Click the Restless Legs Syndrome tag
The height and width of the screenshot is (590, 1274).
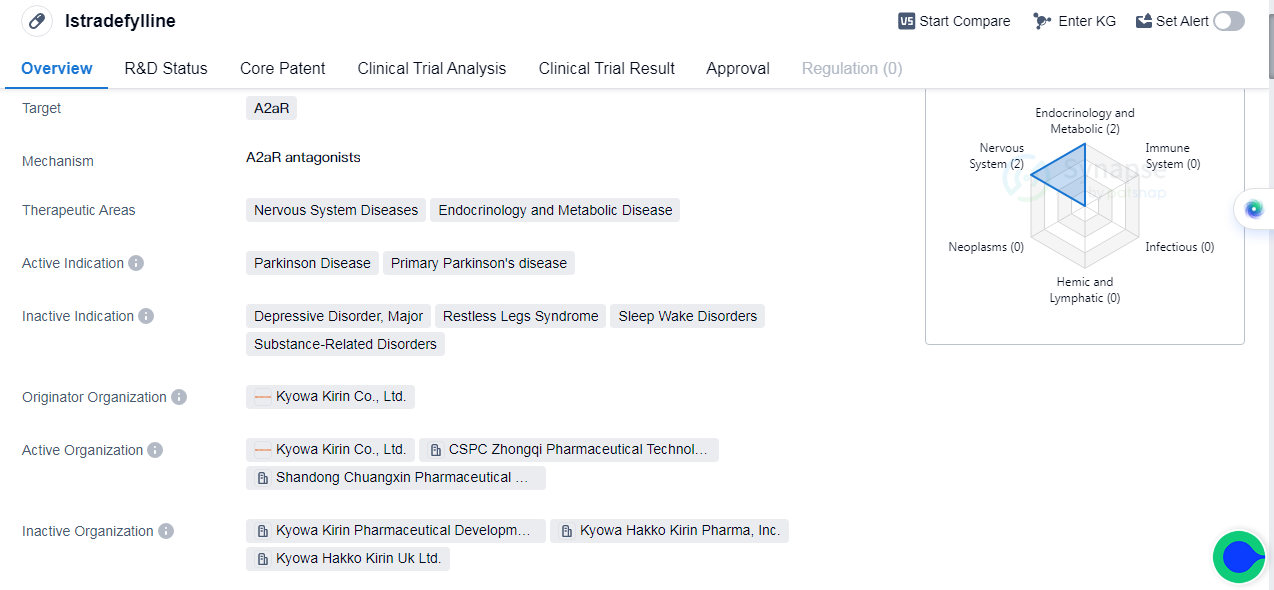click(x=520, y=316)
